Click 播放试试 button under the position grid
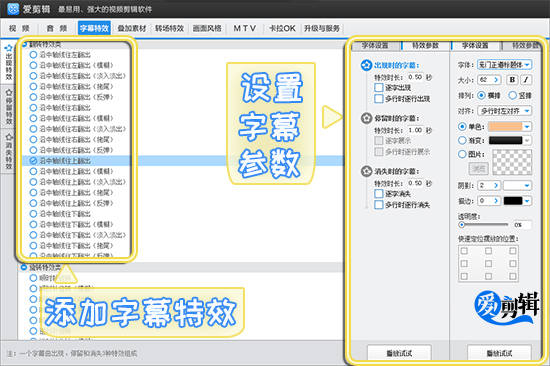This screenshot has width=550, height=366. 499,353
